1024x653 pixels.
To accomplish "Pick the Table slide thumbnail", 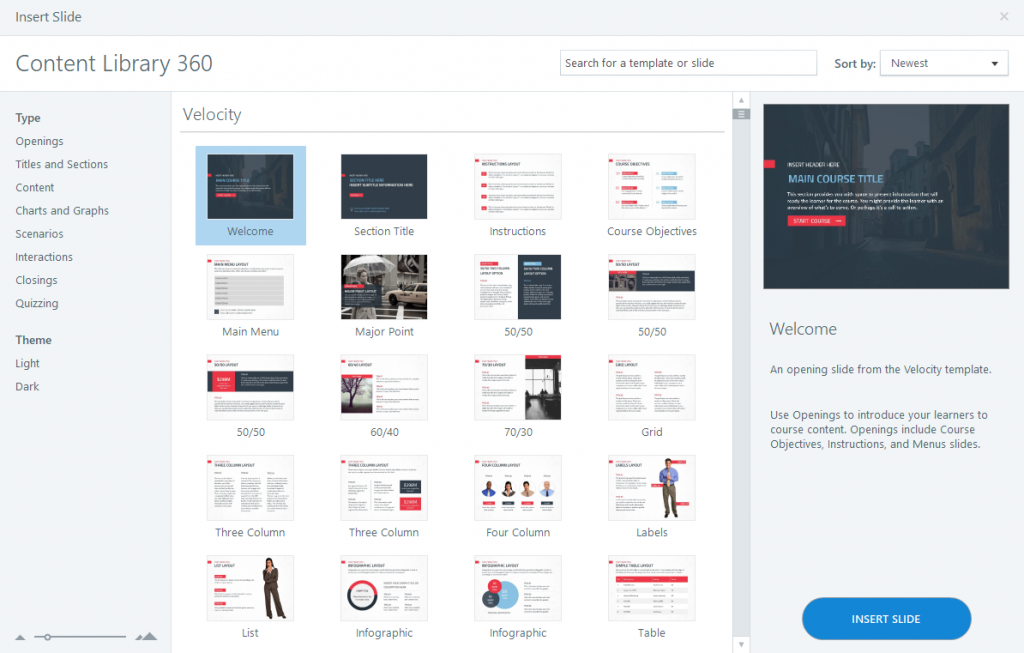I will [652, 588].
